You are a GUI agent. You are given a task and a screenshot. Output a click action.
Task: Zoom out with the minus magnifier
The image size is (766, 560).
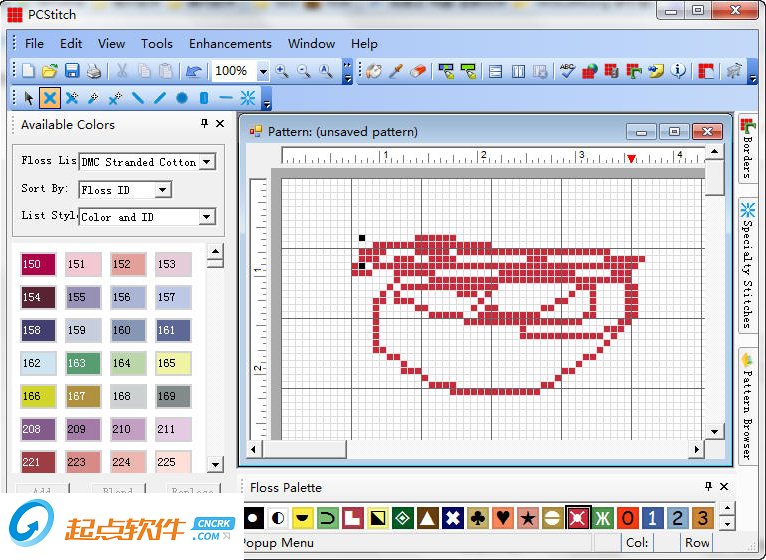[x=304, y=71]
